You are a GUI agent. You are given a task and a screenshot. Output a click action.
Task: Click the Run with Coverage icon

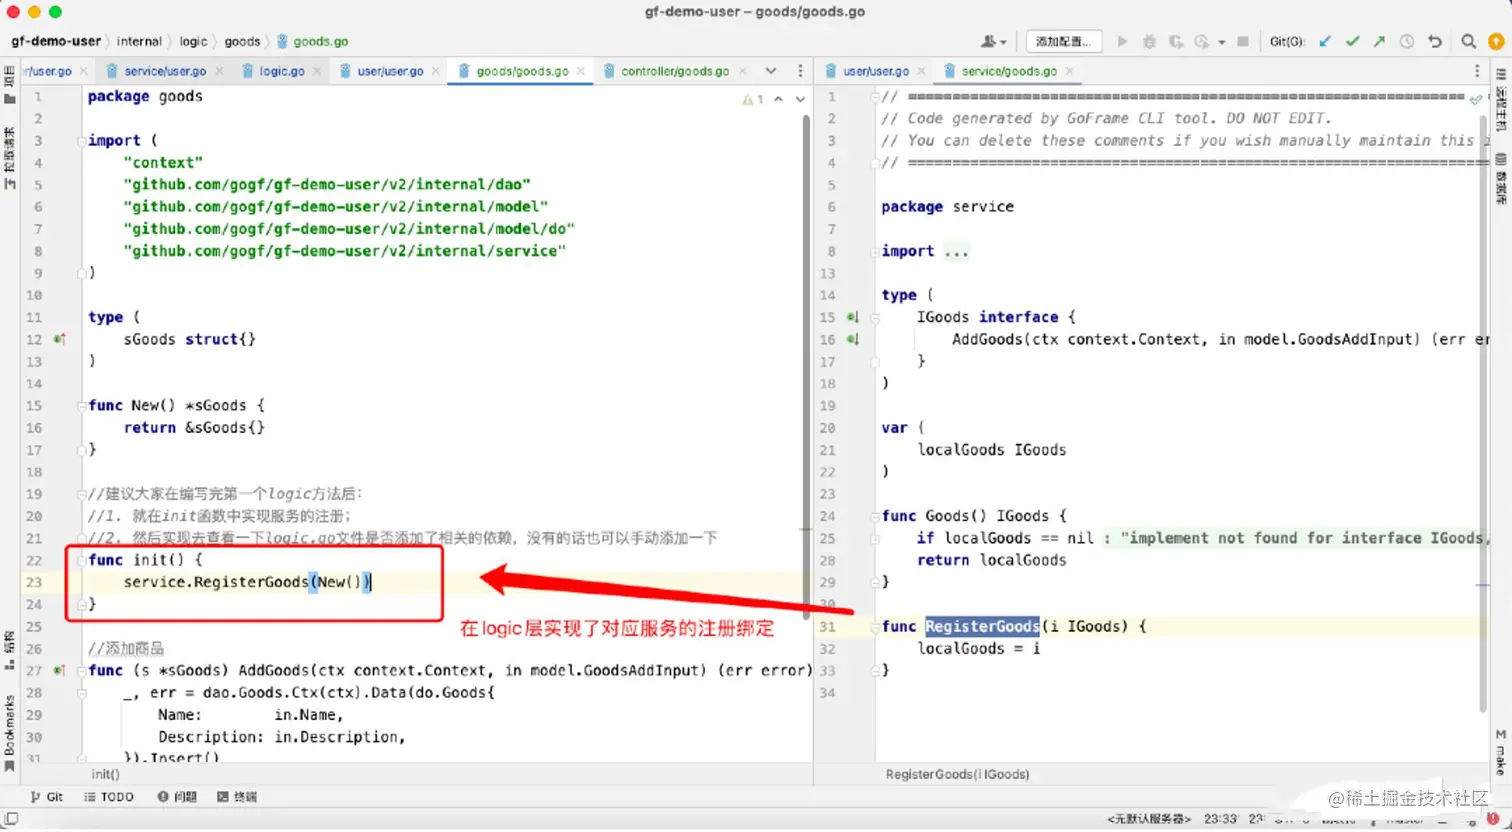[1176, 41]
